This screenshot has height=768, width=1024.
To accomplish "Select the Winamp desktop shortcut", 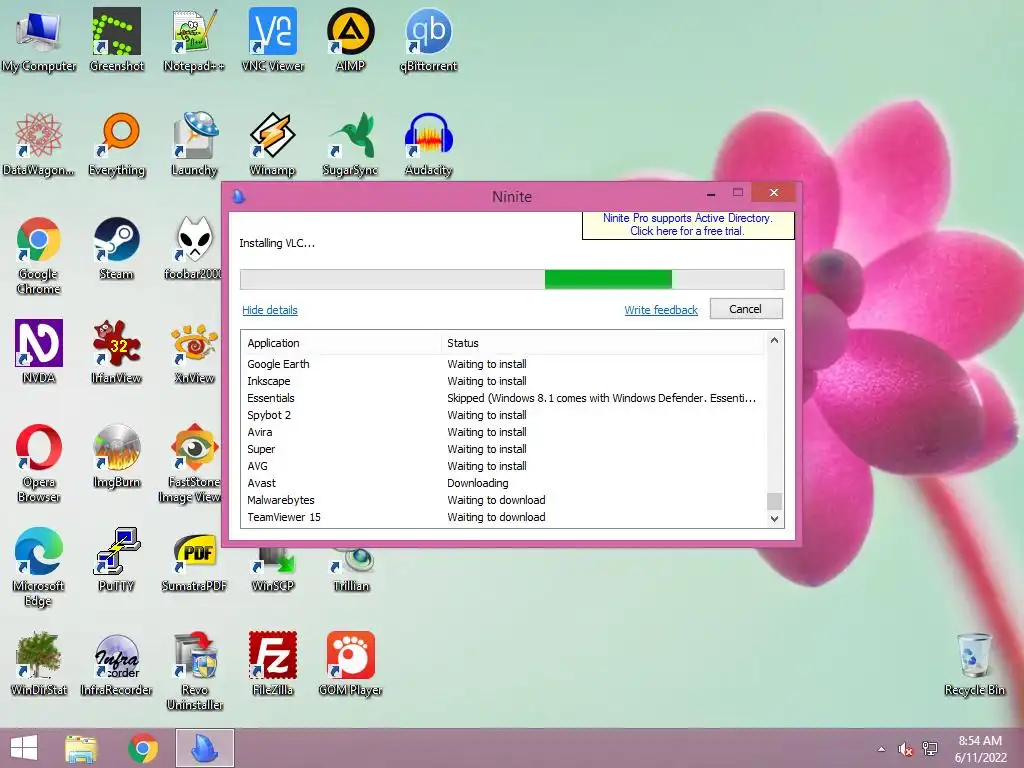I will coord(272,144).
